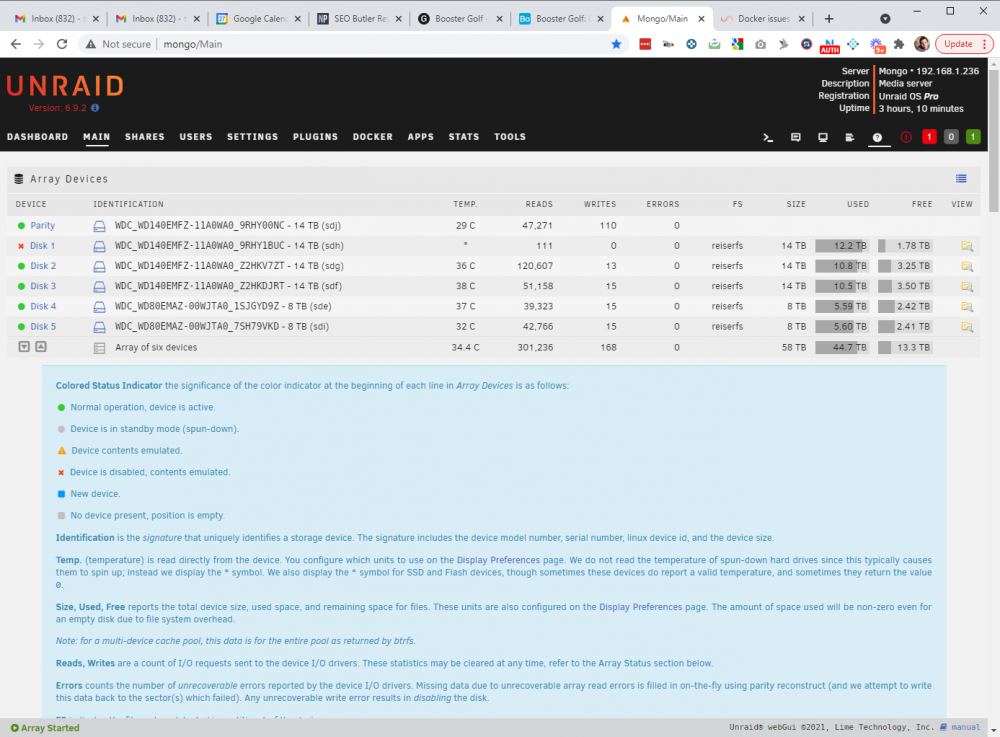Click the red power alert circle icon

point(906,137)
